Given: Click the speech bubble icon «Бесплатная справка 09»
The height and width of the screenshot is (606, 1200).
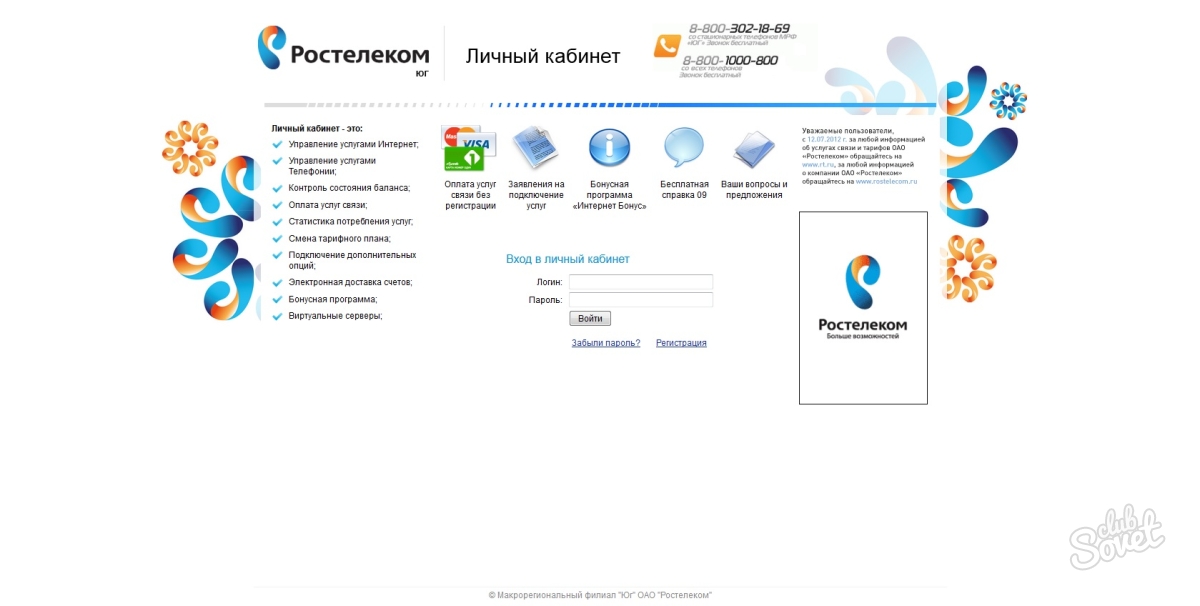Looking at the screenshot, I should tap(682, 146).
